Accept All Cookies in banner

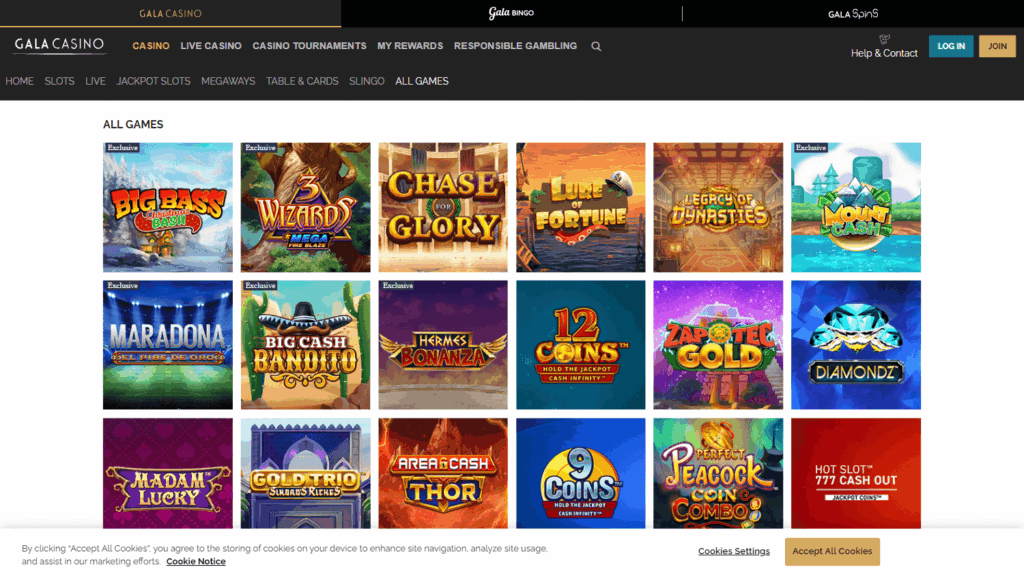coord(832,551)
